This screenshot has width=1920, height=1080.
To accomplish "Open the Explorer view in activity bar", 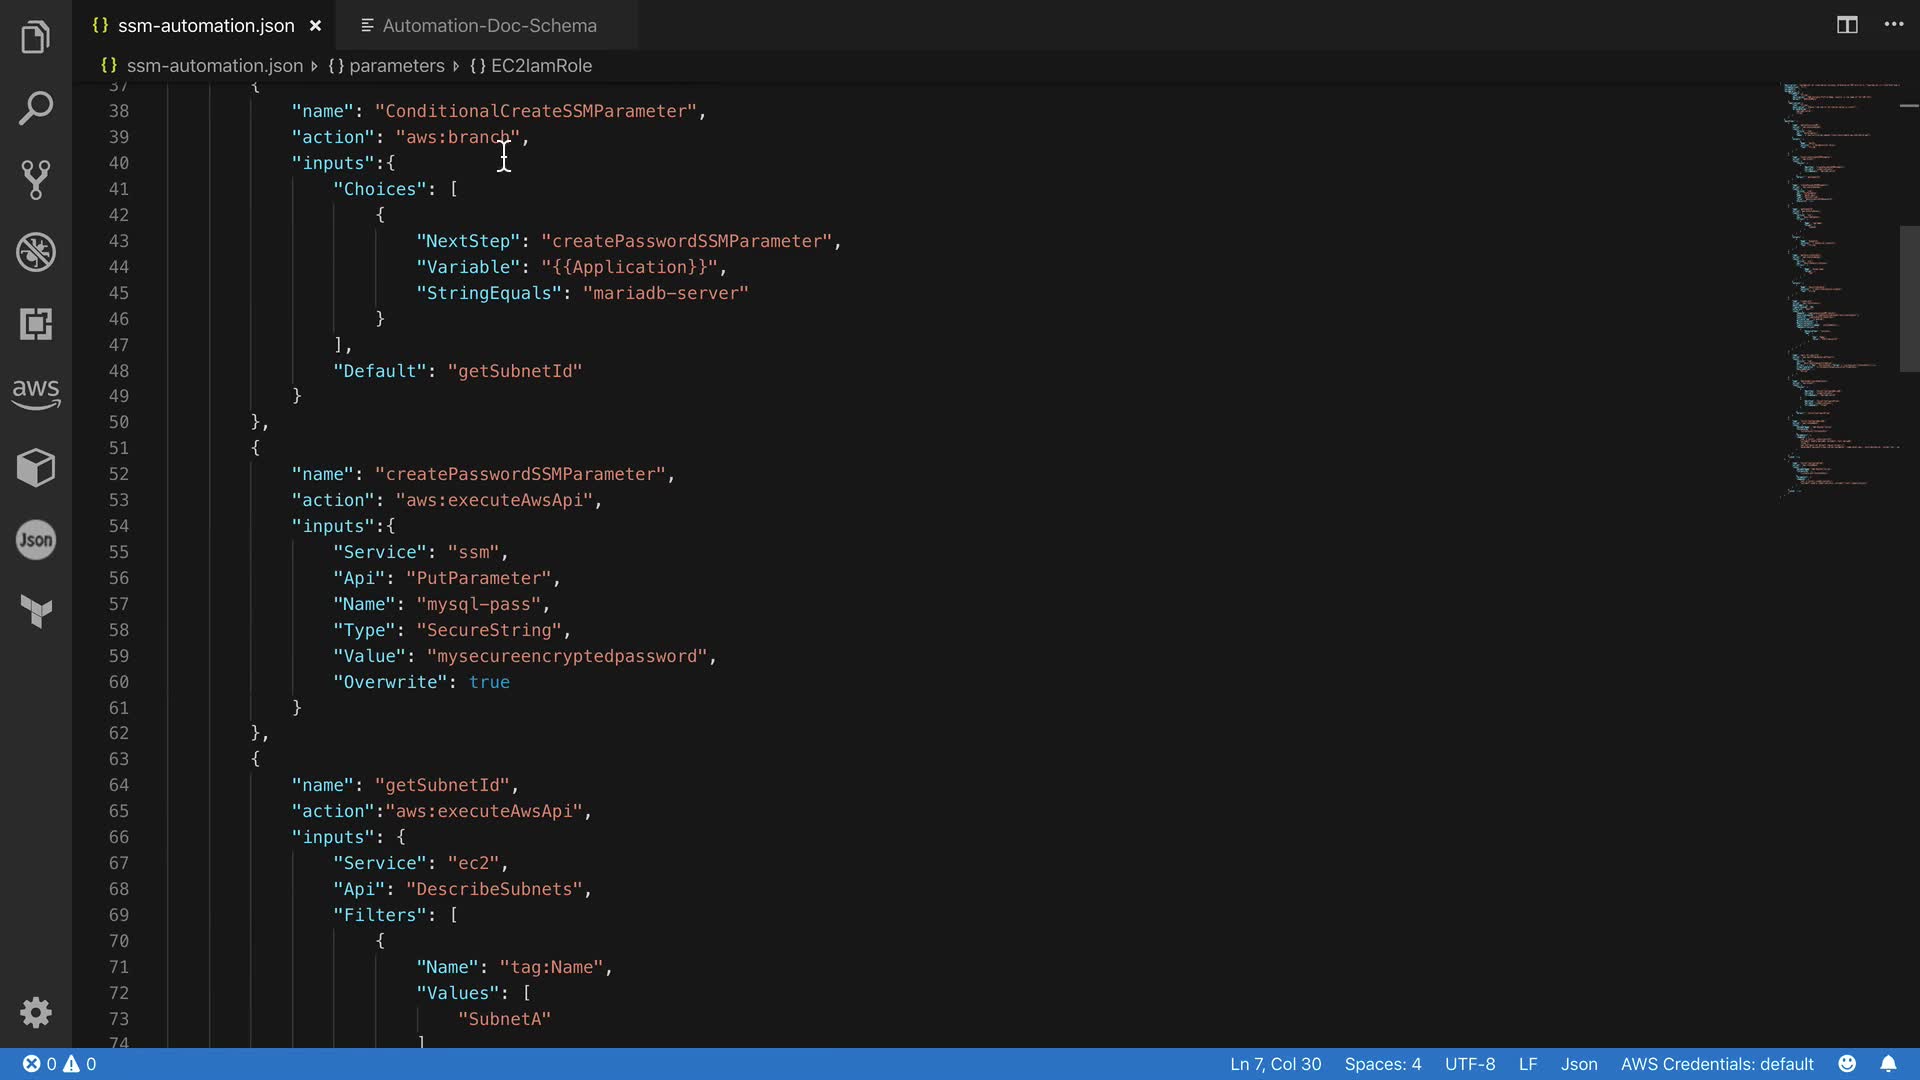I will pyautogui.click(x=35, y=38).
